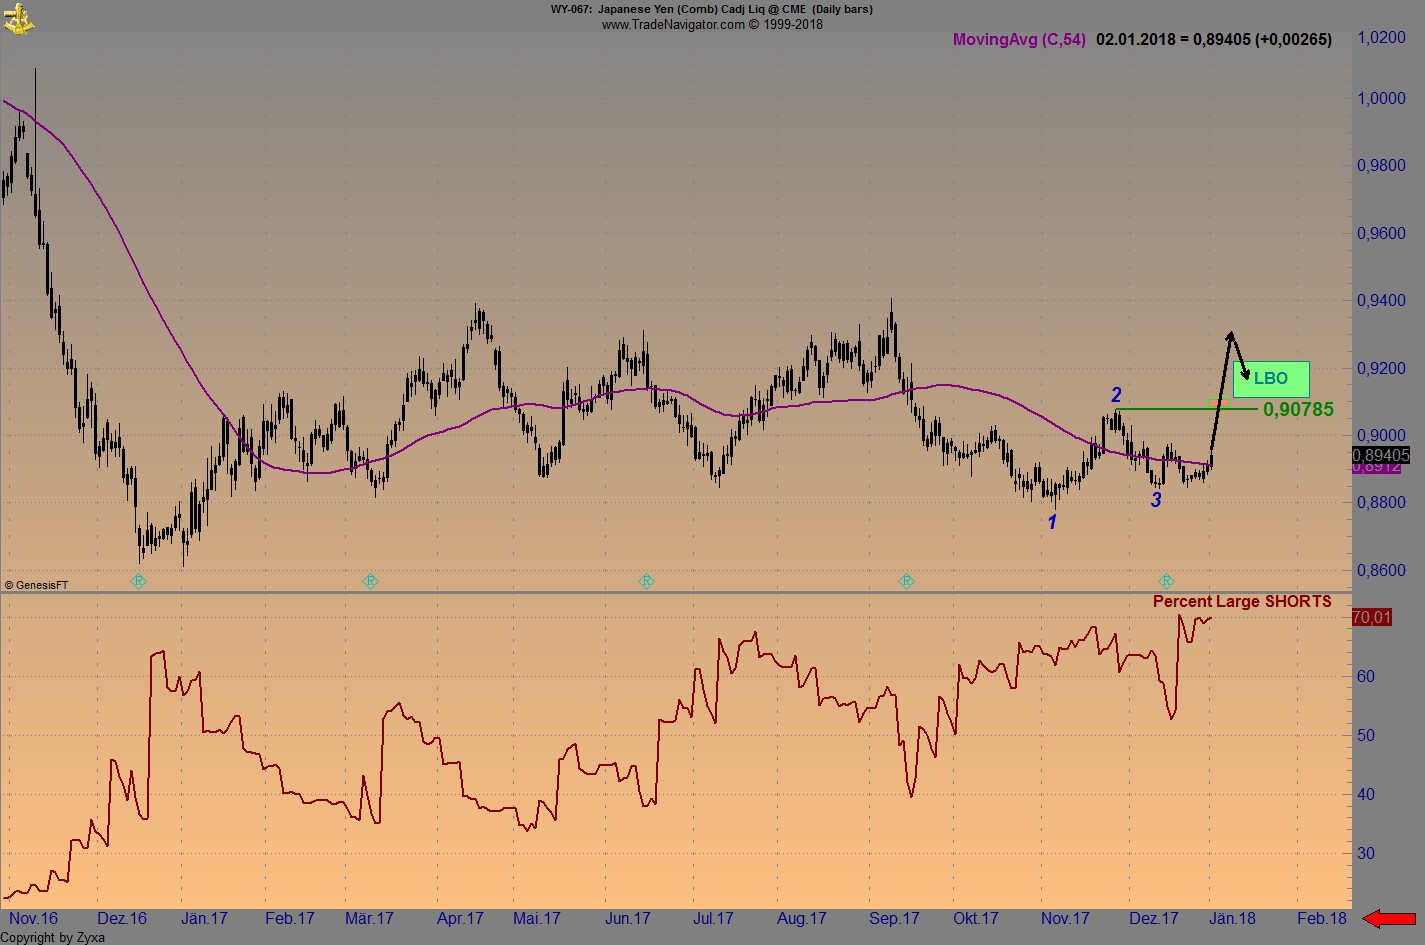Click the chart title WY-067 Japanese Yen
This screenshot has width=1425, height=945.
711,9
